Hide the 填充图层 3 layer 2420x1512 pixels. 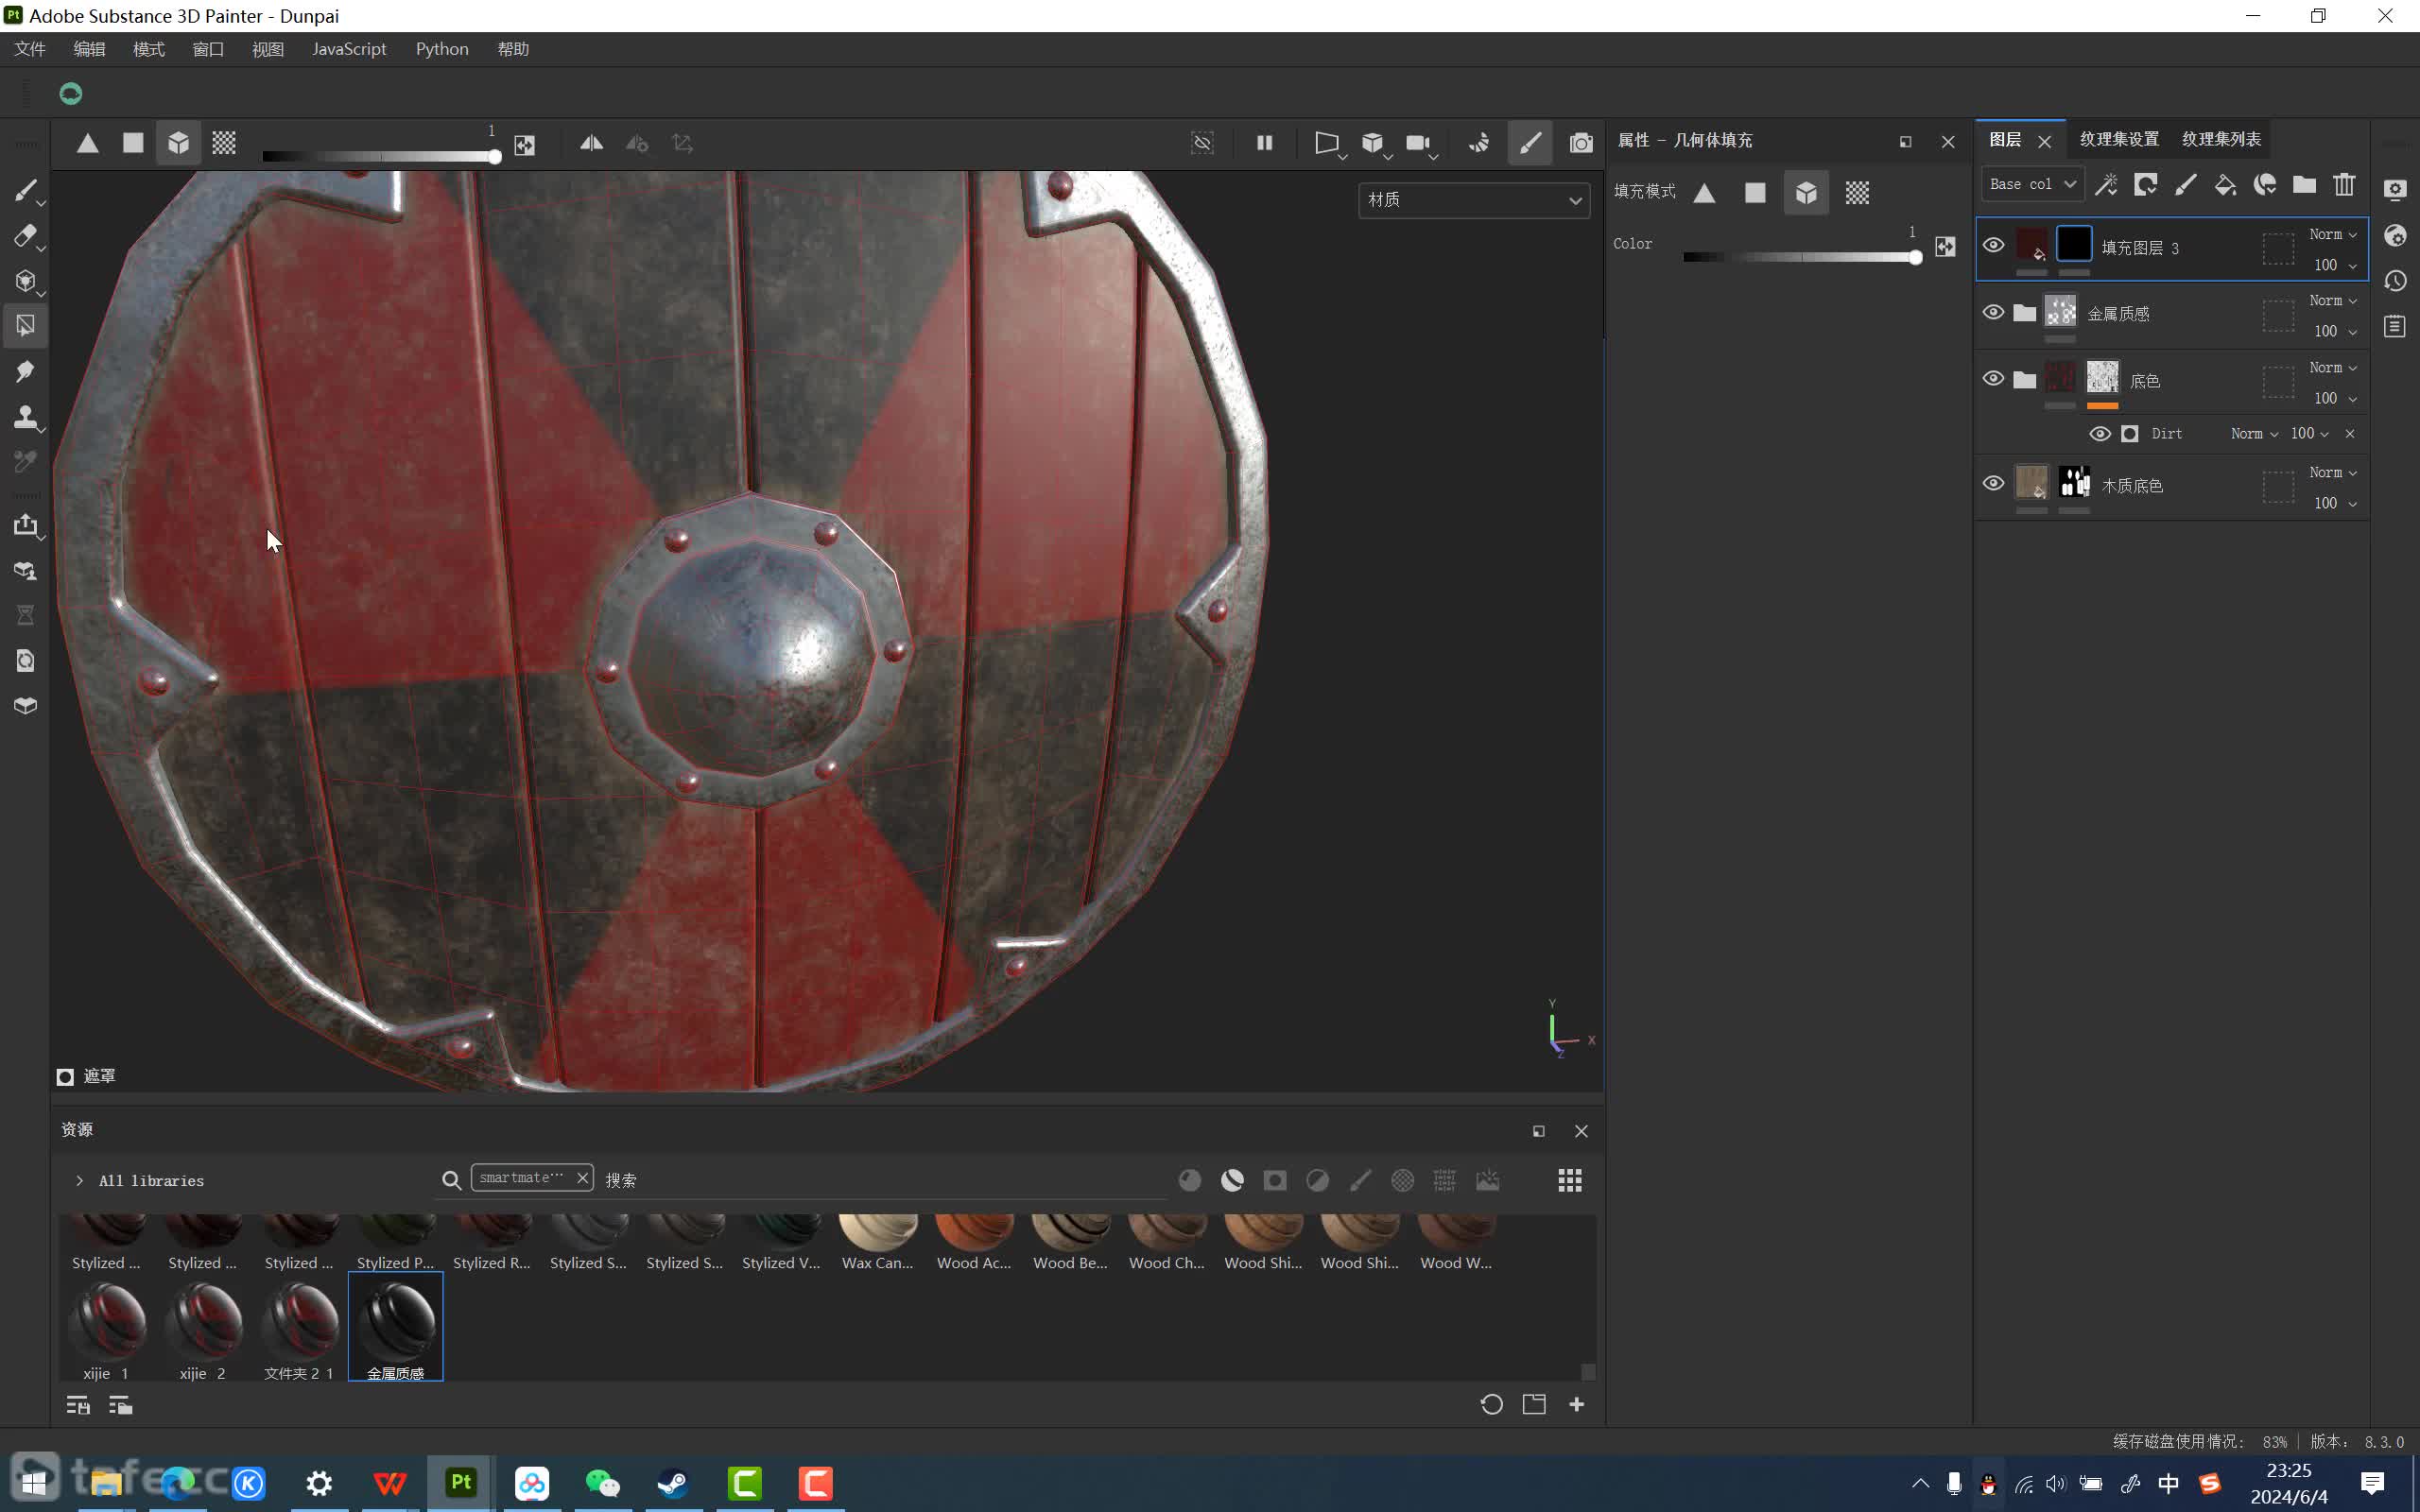[1993, 246]
